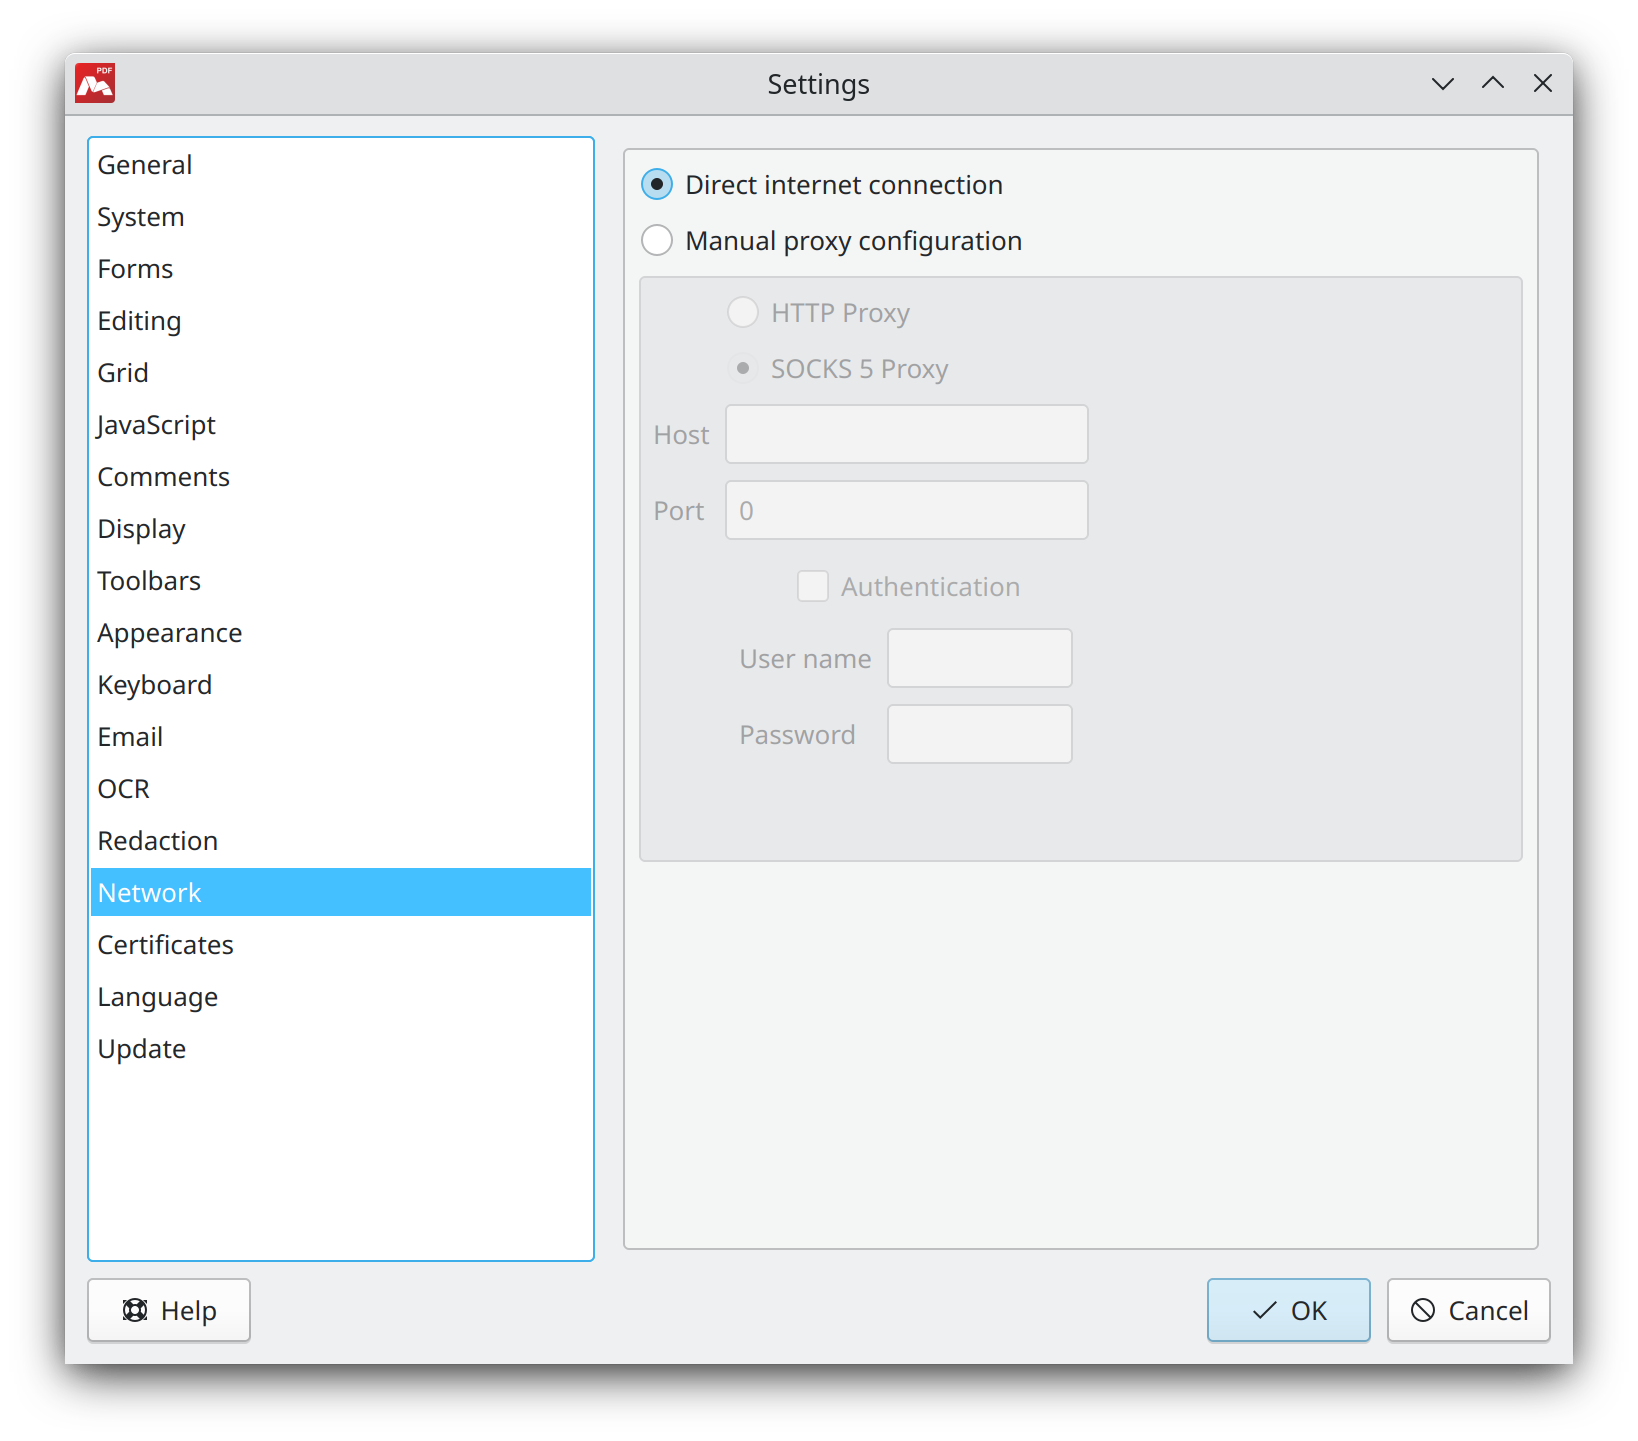This screenshot has height=1441, width=1638.
Task: Click the Help button
Action: click(169, 1310)
